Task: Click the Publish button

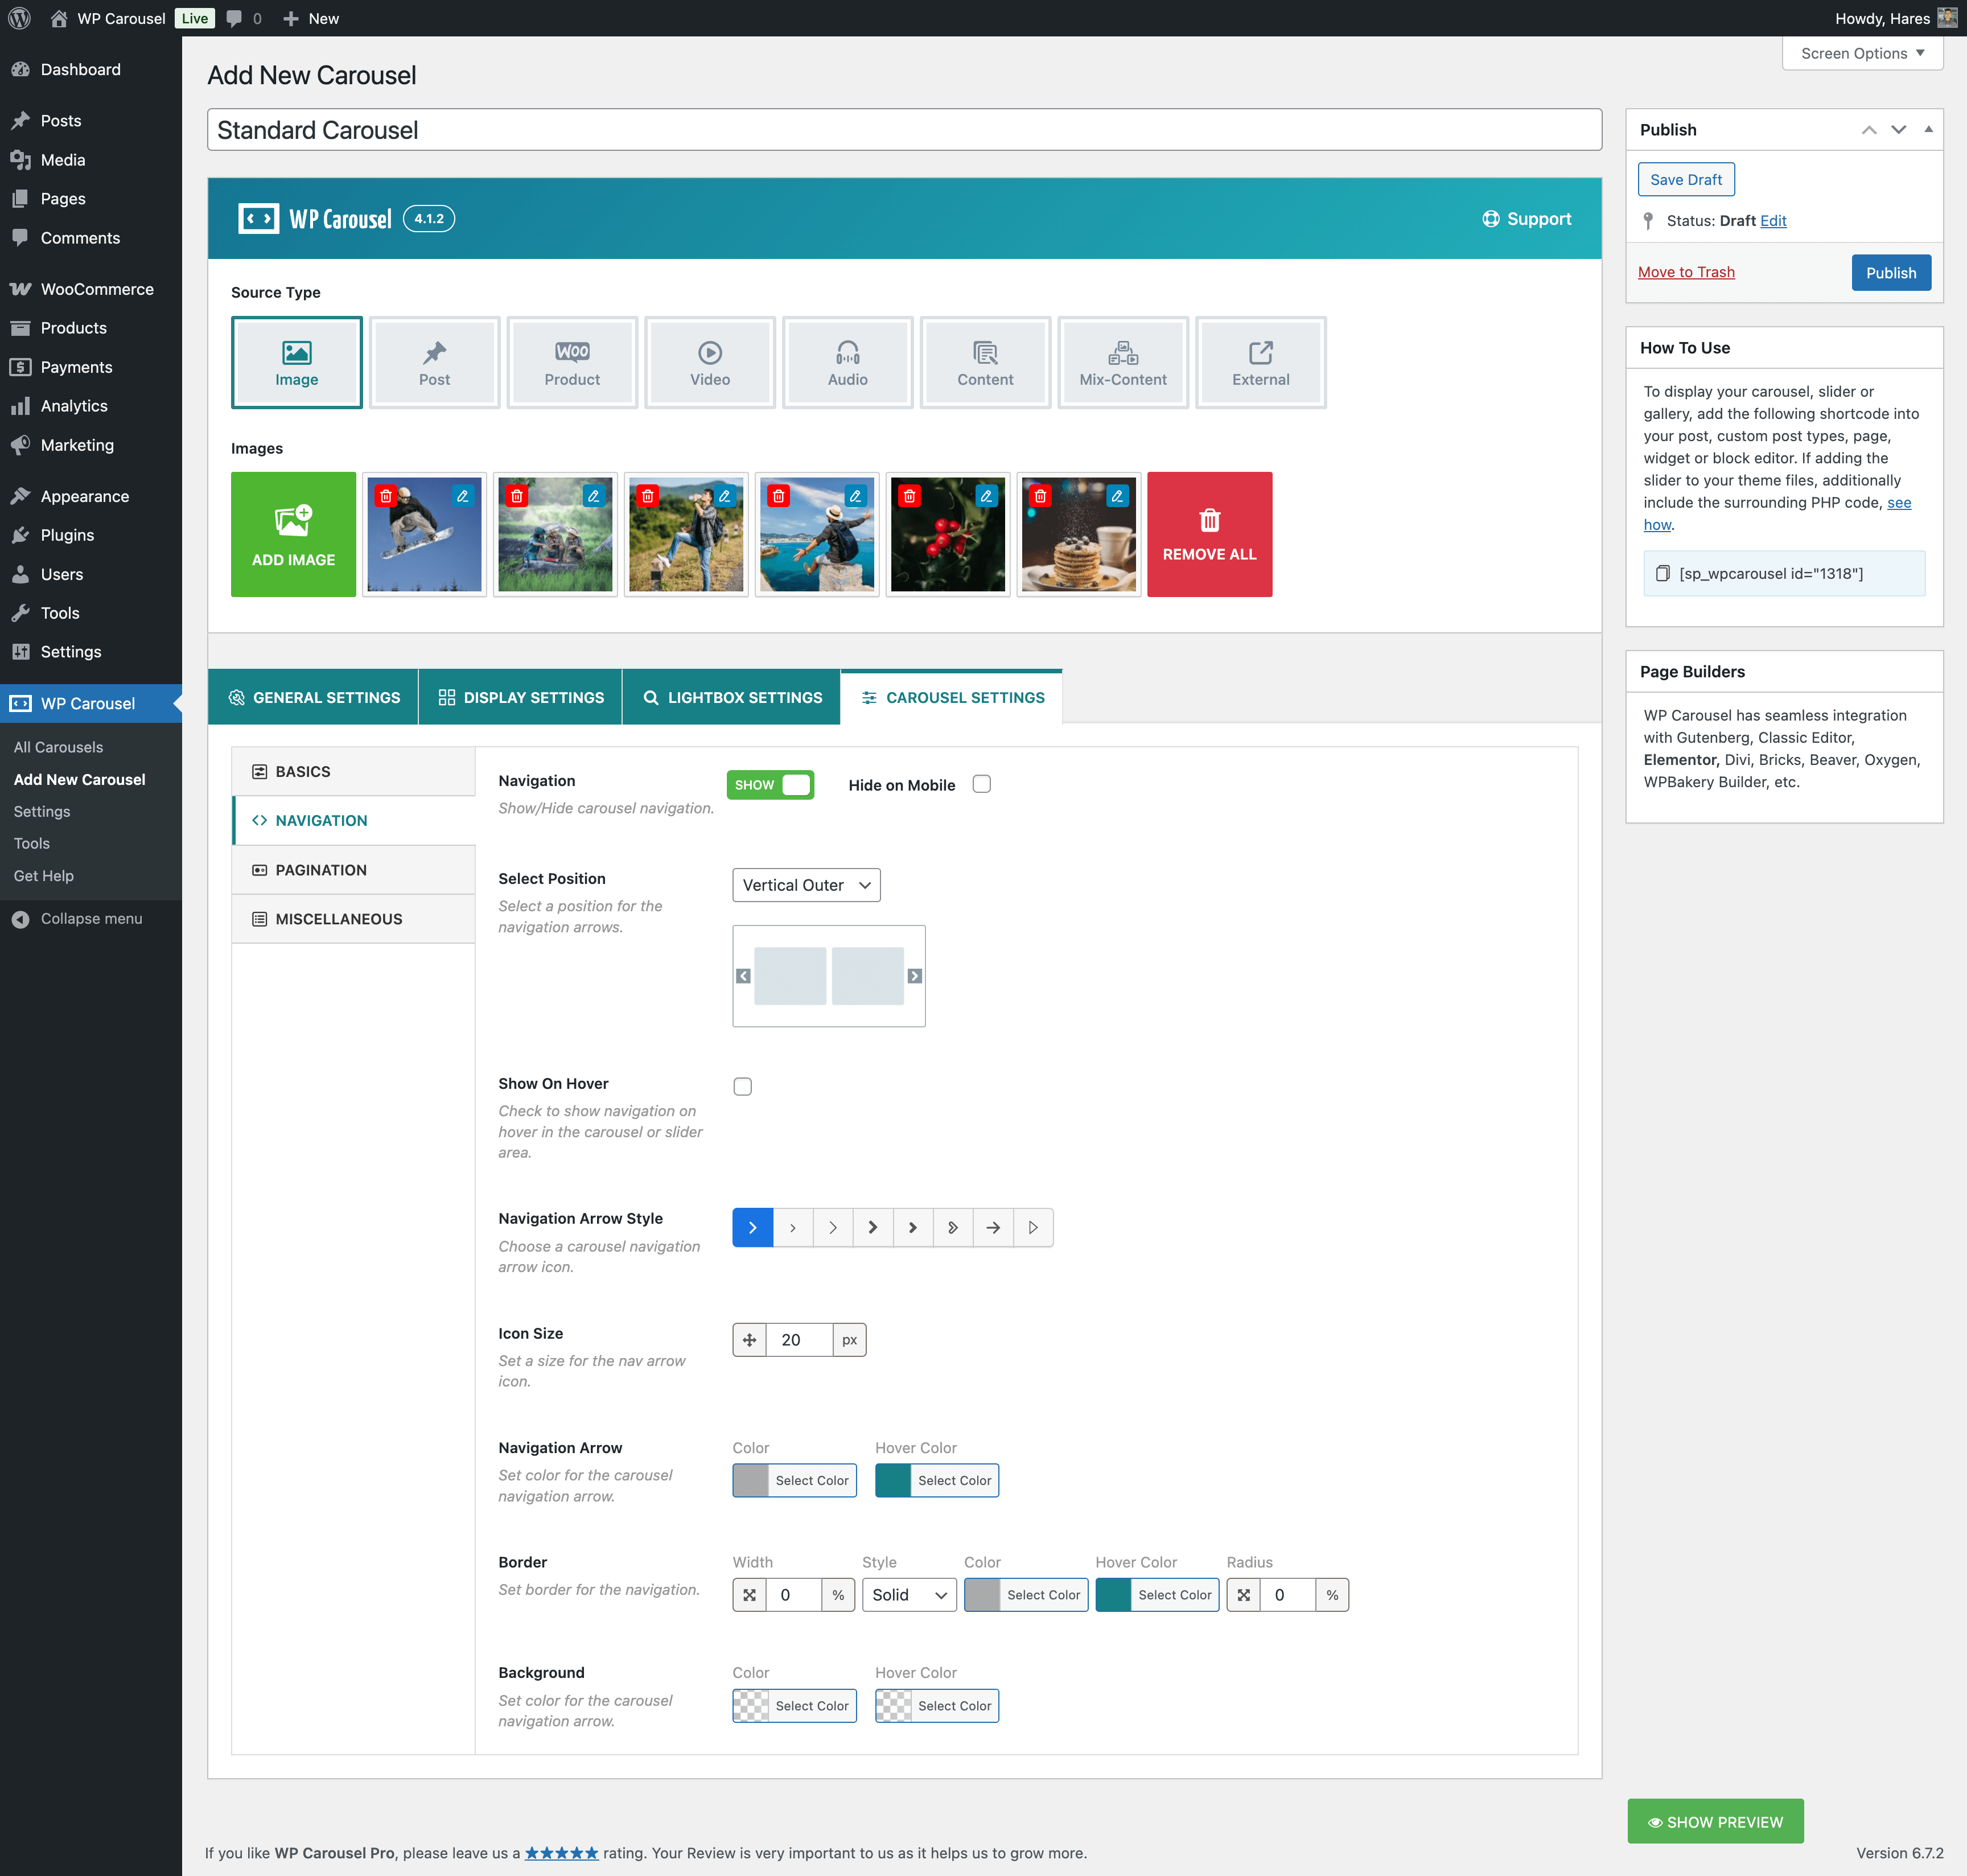Action: [x=1890, y=272]
